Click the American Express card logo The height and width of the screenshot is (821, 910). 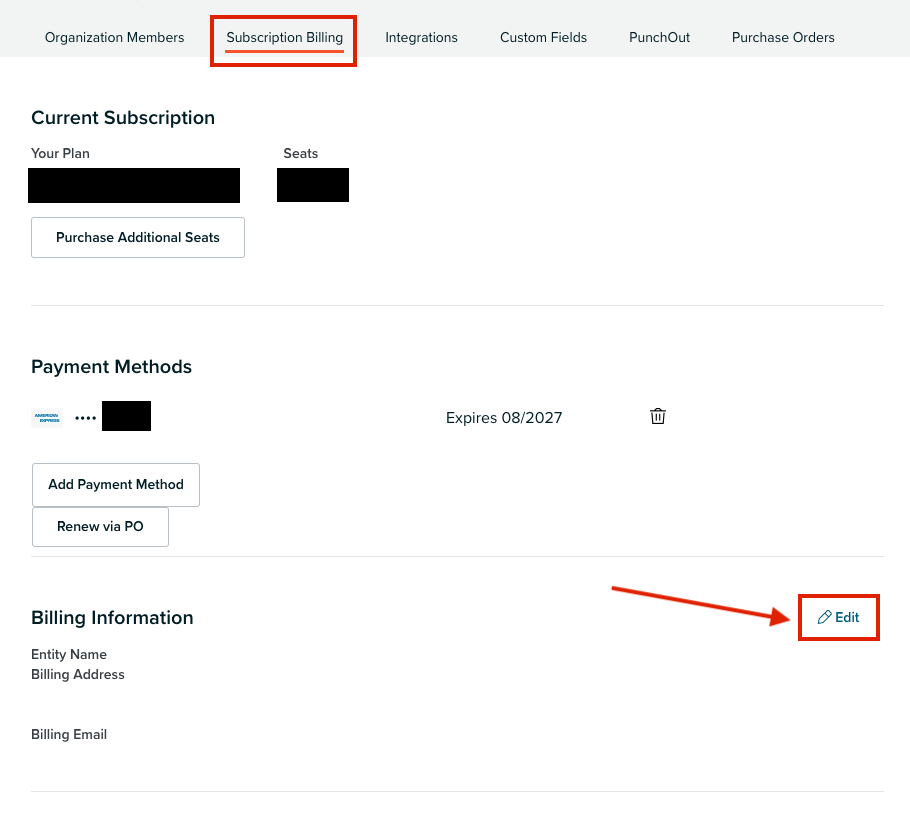tap(47, 418)
